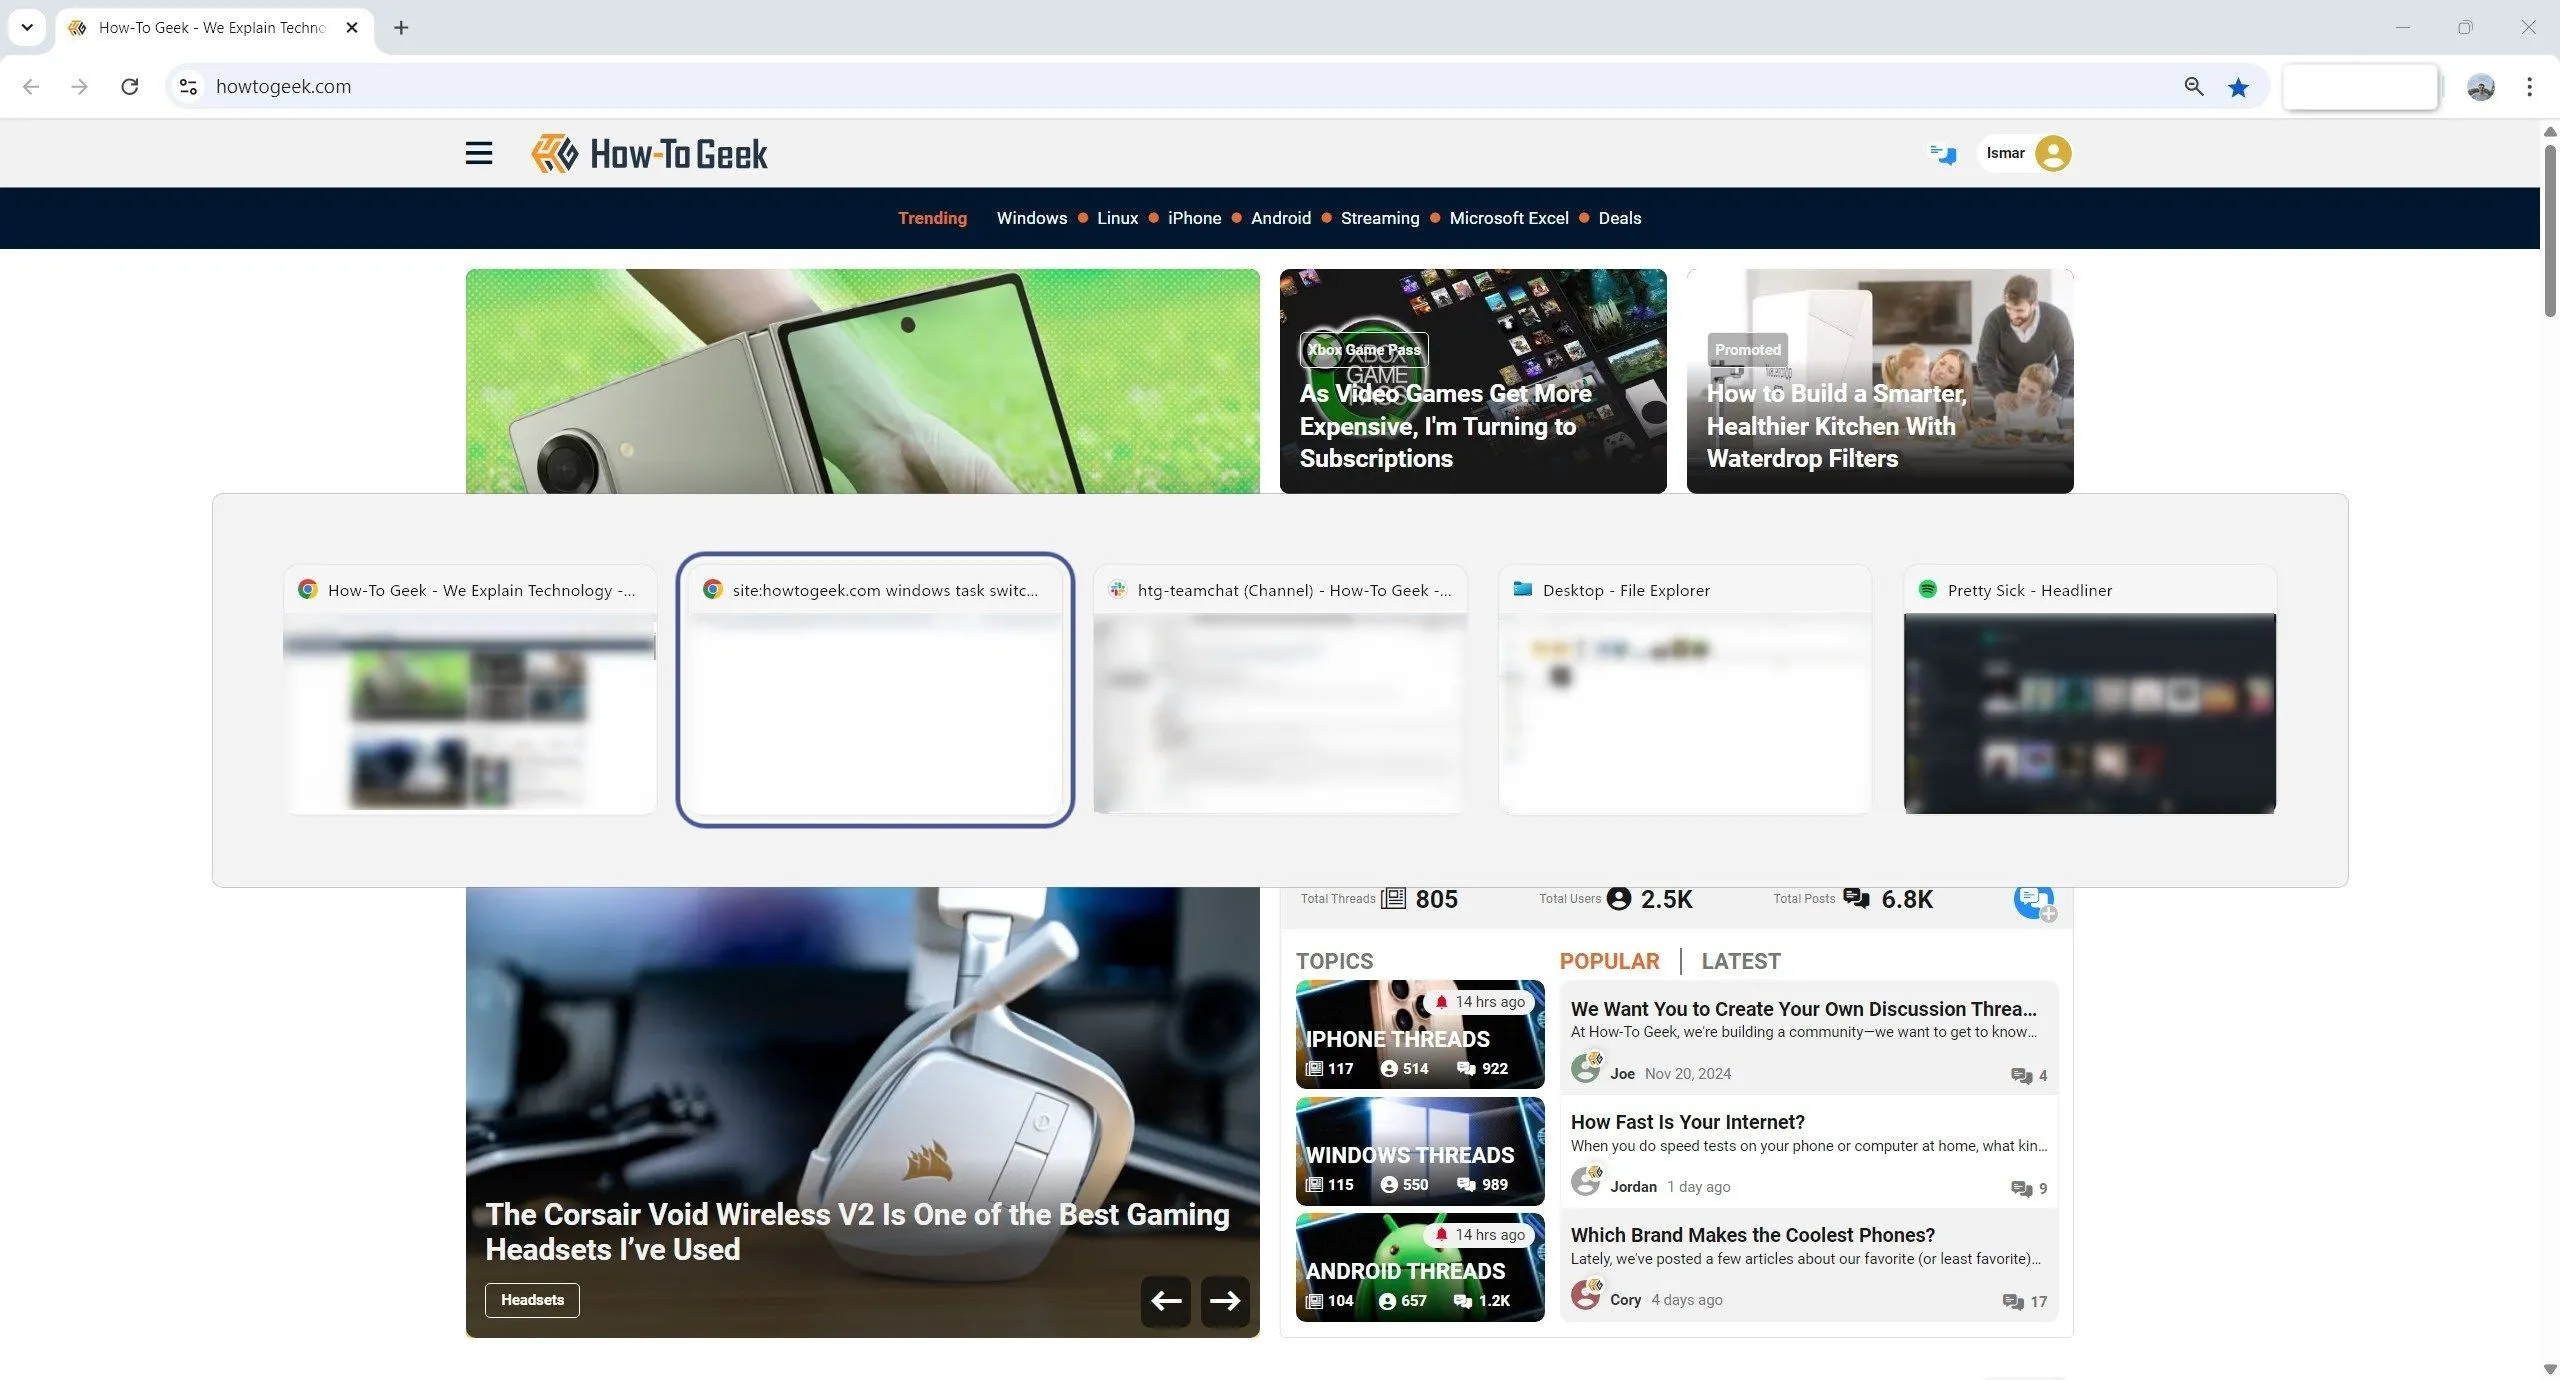Reload the page with refresh icon

[130, 87]
